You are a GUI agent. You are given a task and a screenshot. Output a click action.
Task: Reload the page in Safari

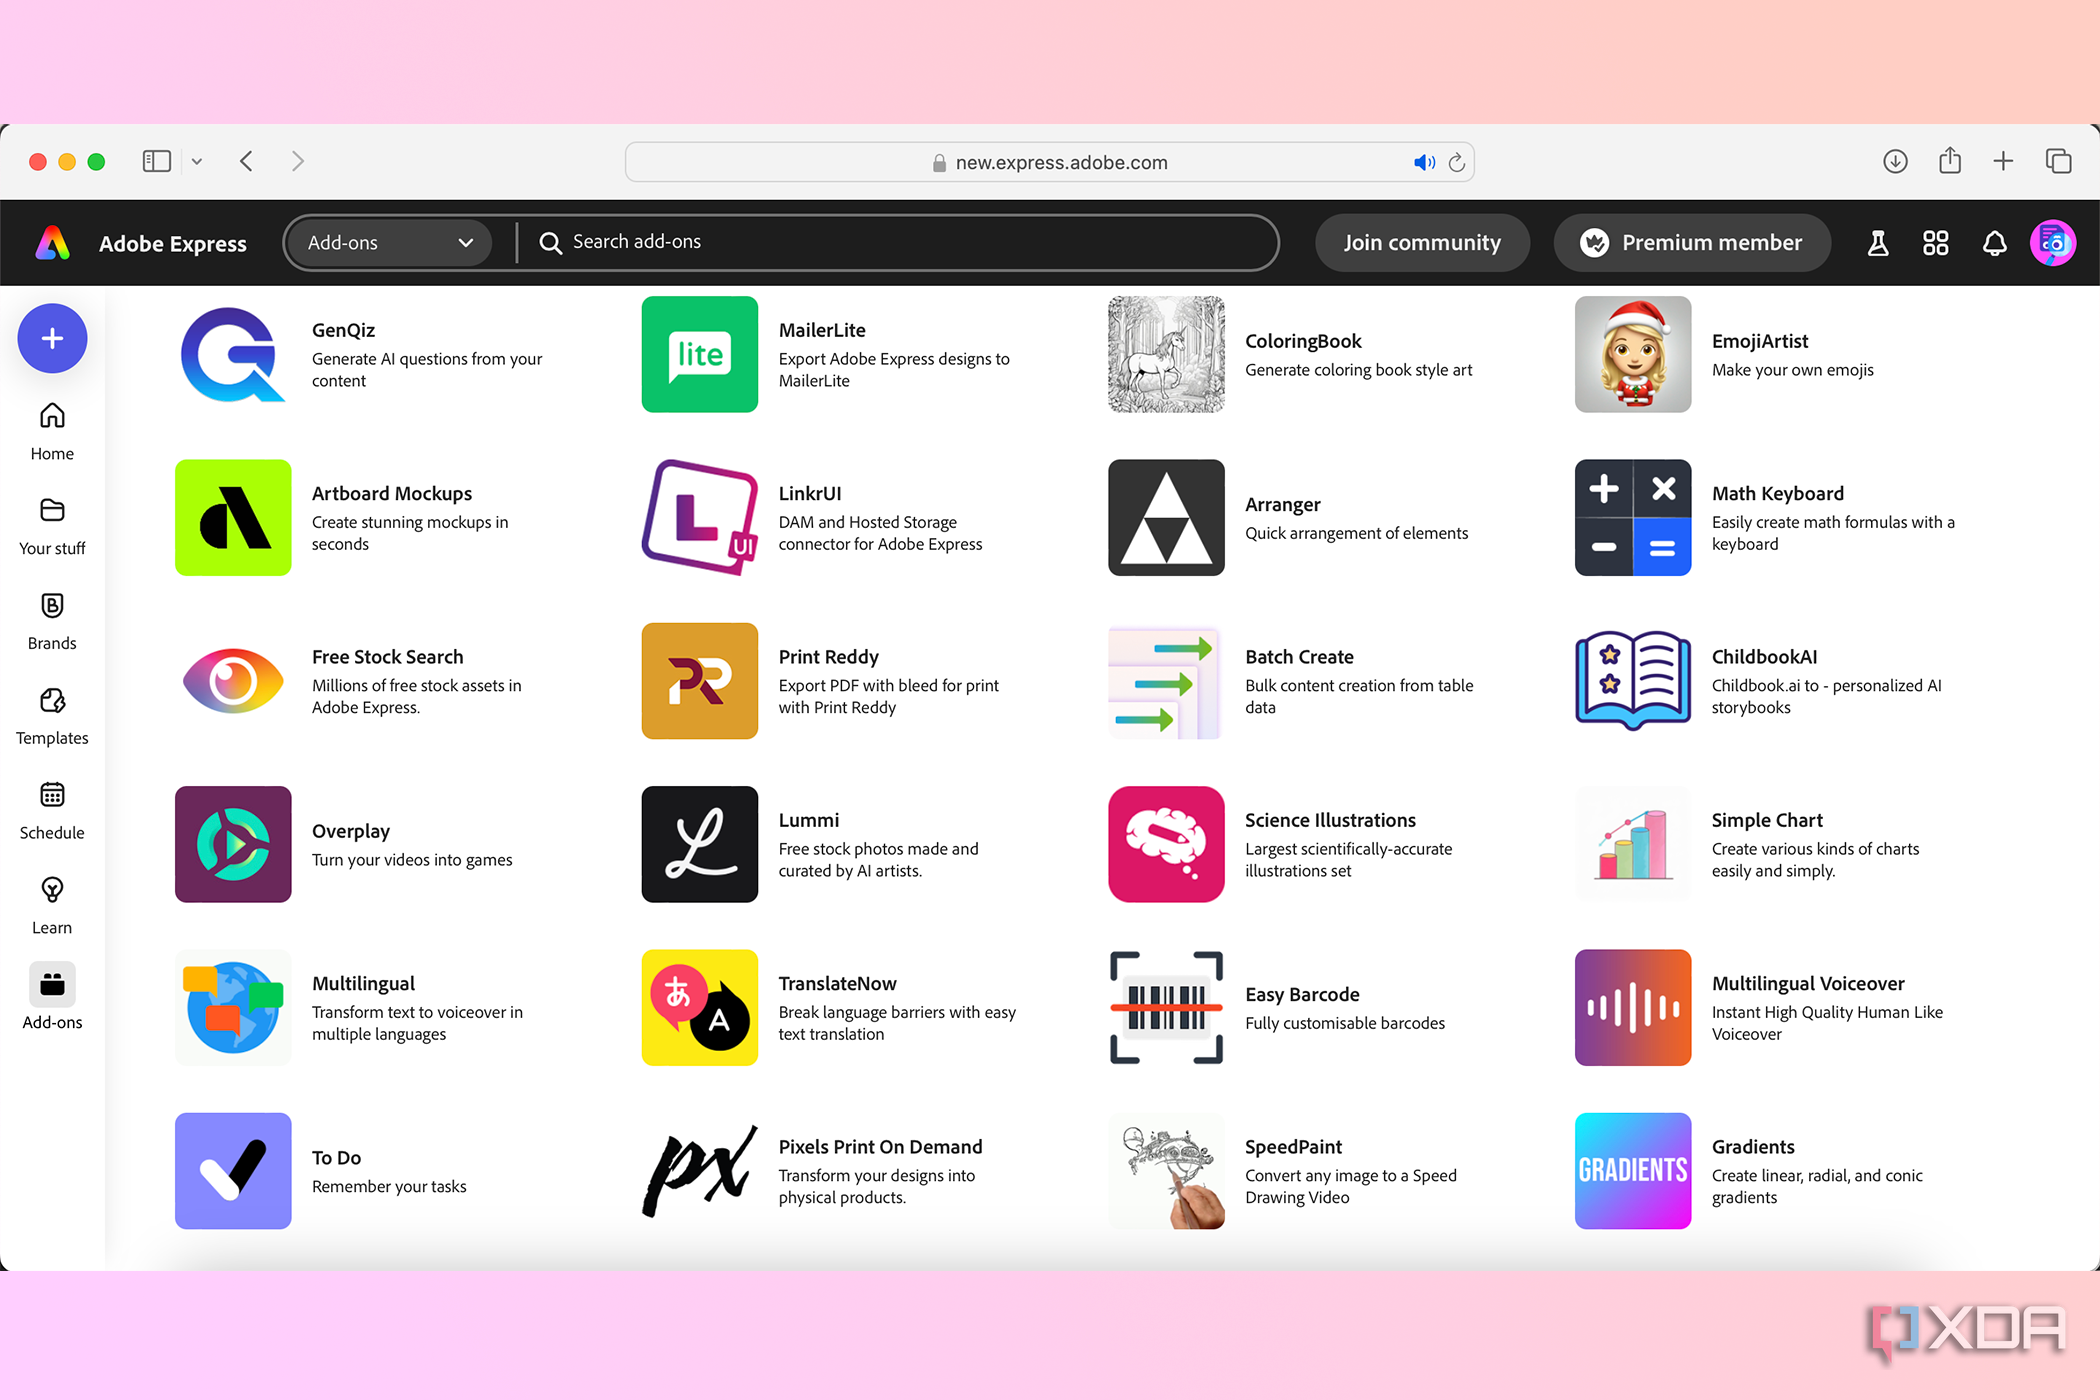[1457, 163]
